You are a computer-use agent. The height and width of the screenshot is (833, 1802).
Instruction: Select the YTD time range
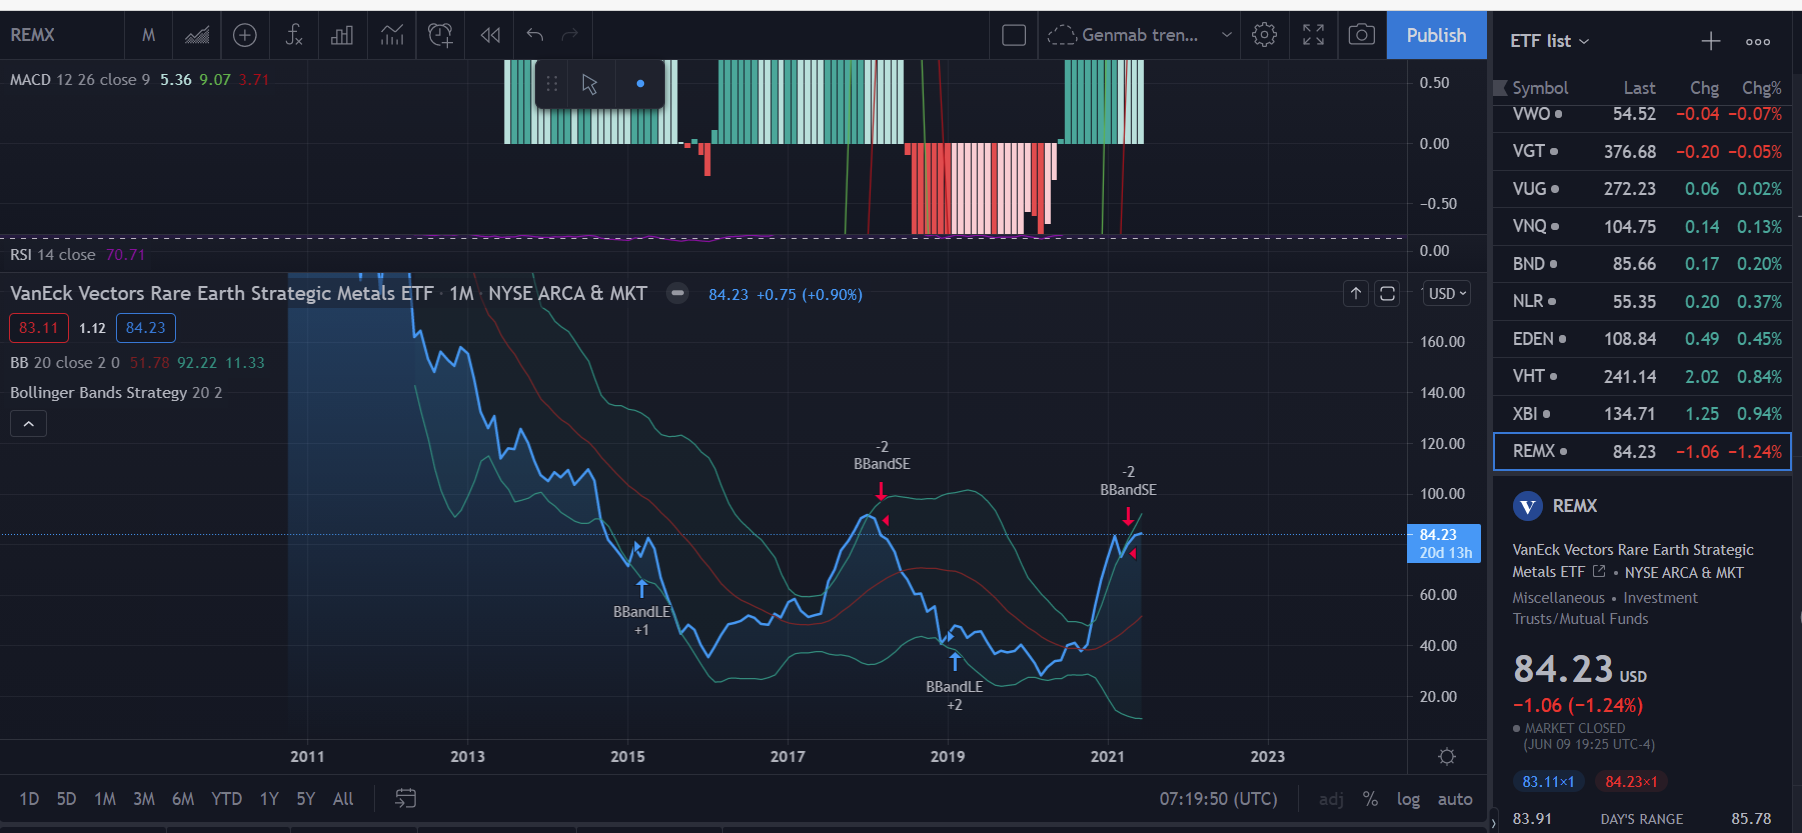click(x=227, y=799)
